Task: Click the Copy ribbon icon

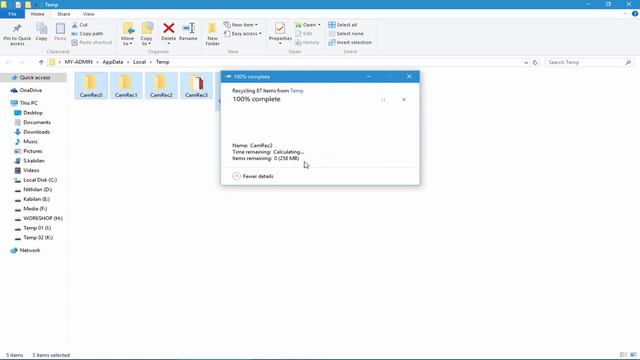Action: click(x=41, y=32)
